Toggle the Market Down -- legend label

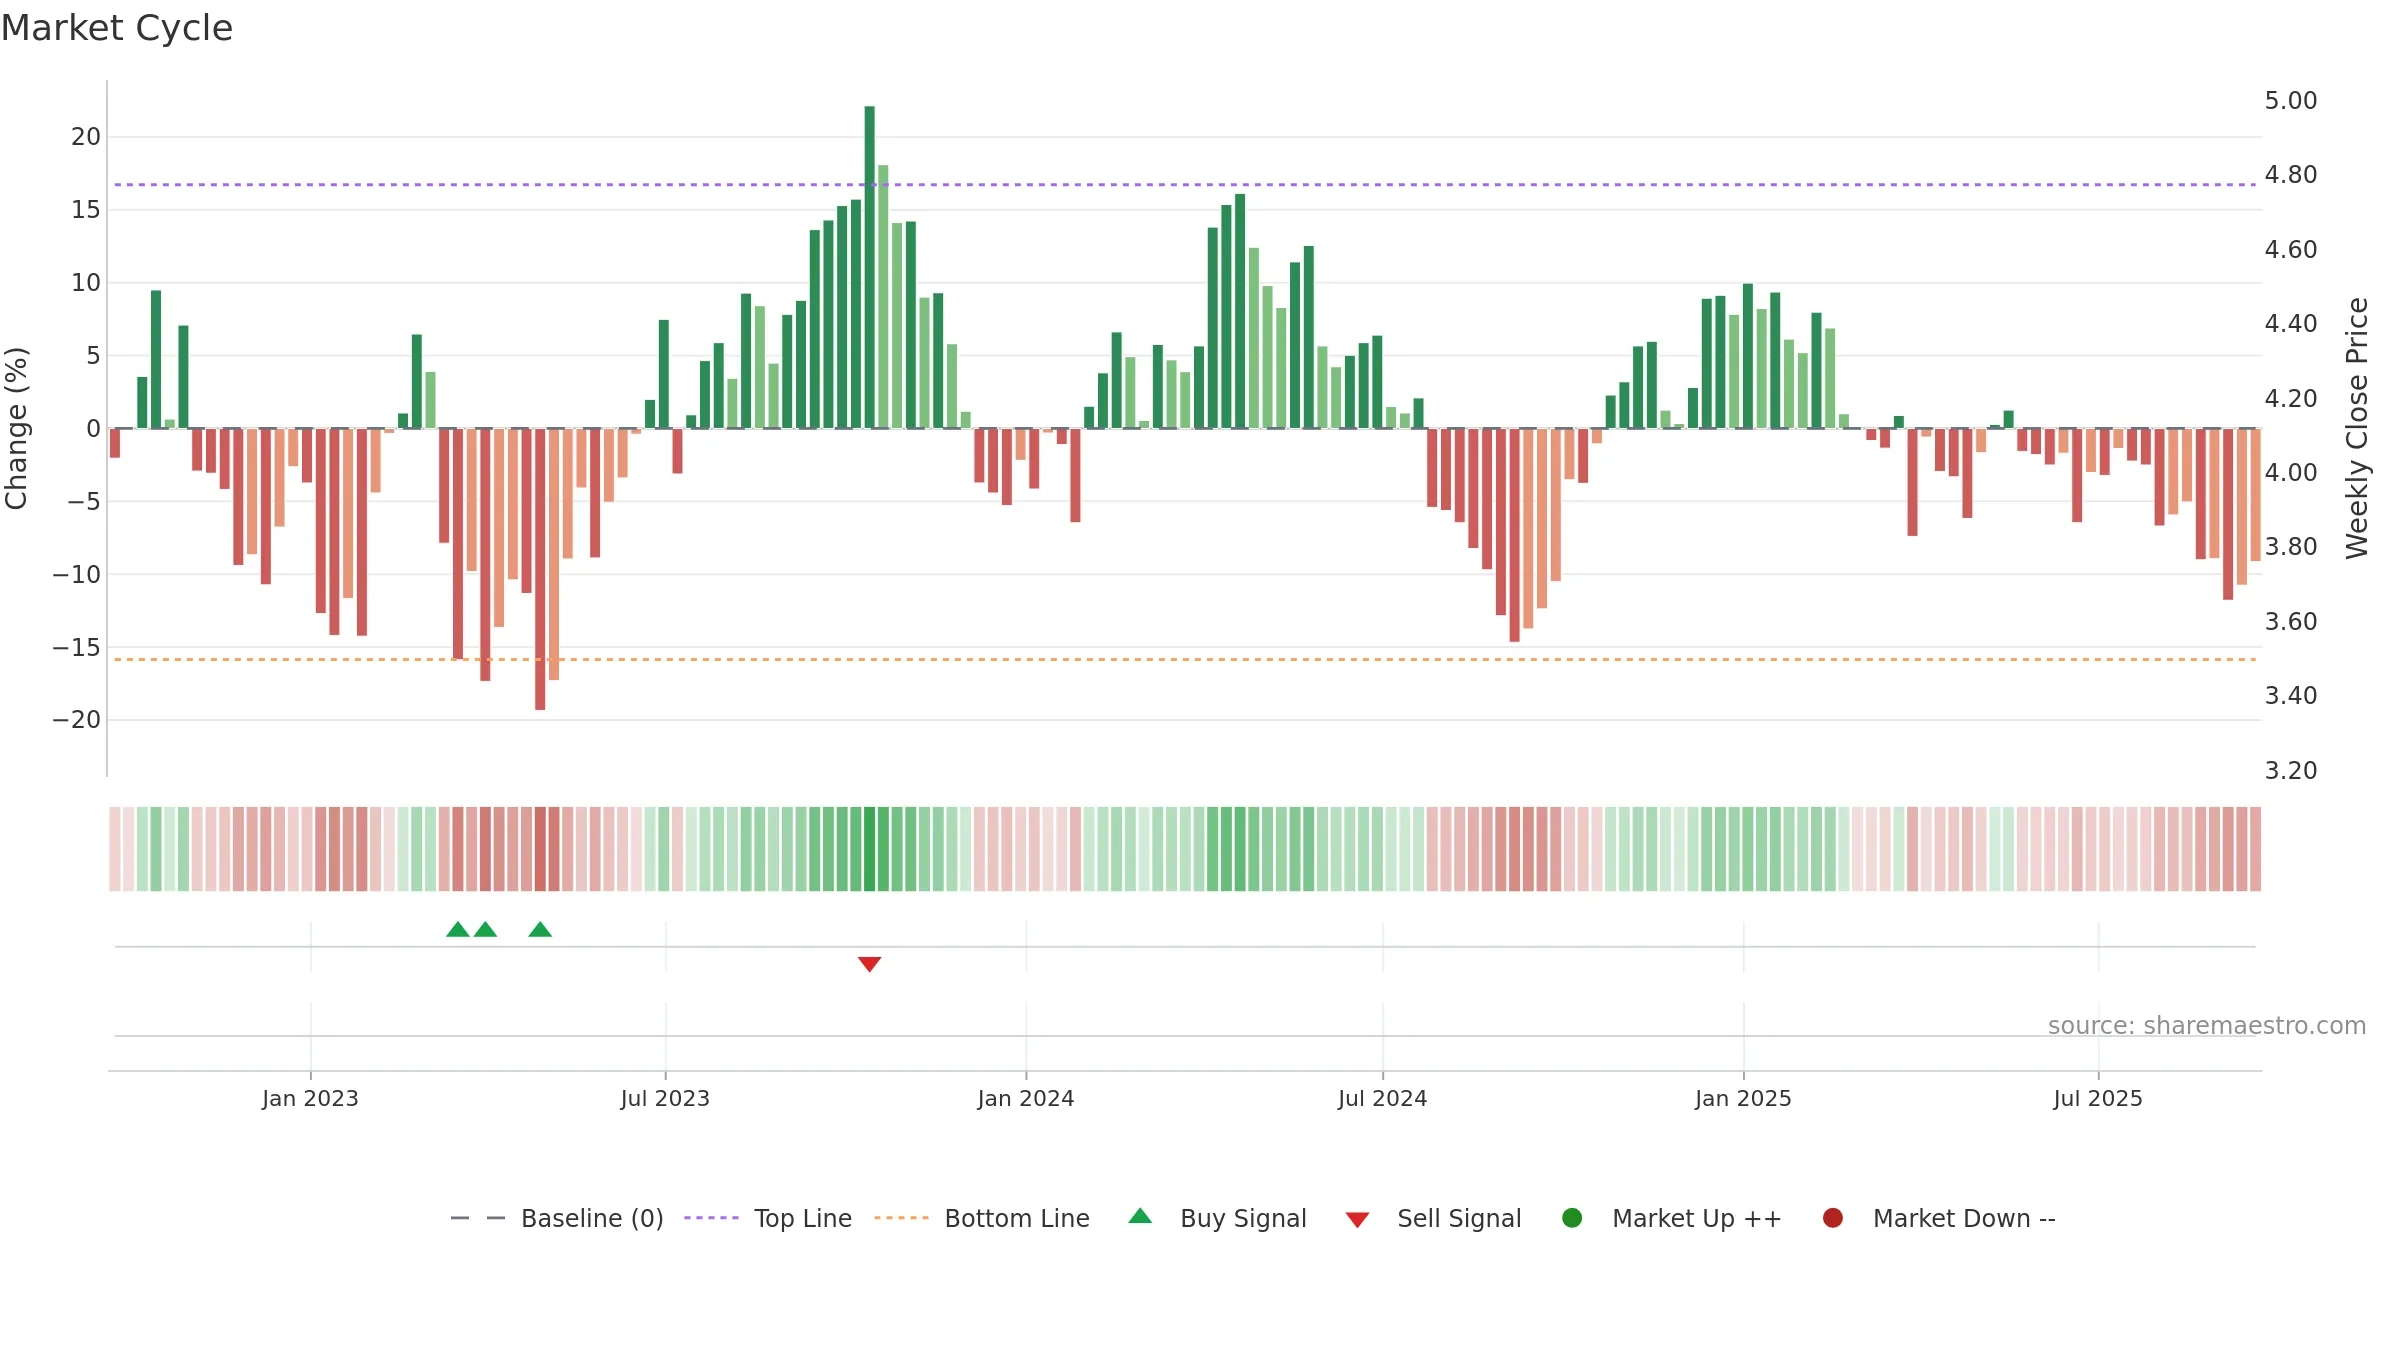tap(1964, 1218)
